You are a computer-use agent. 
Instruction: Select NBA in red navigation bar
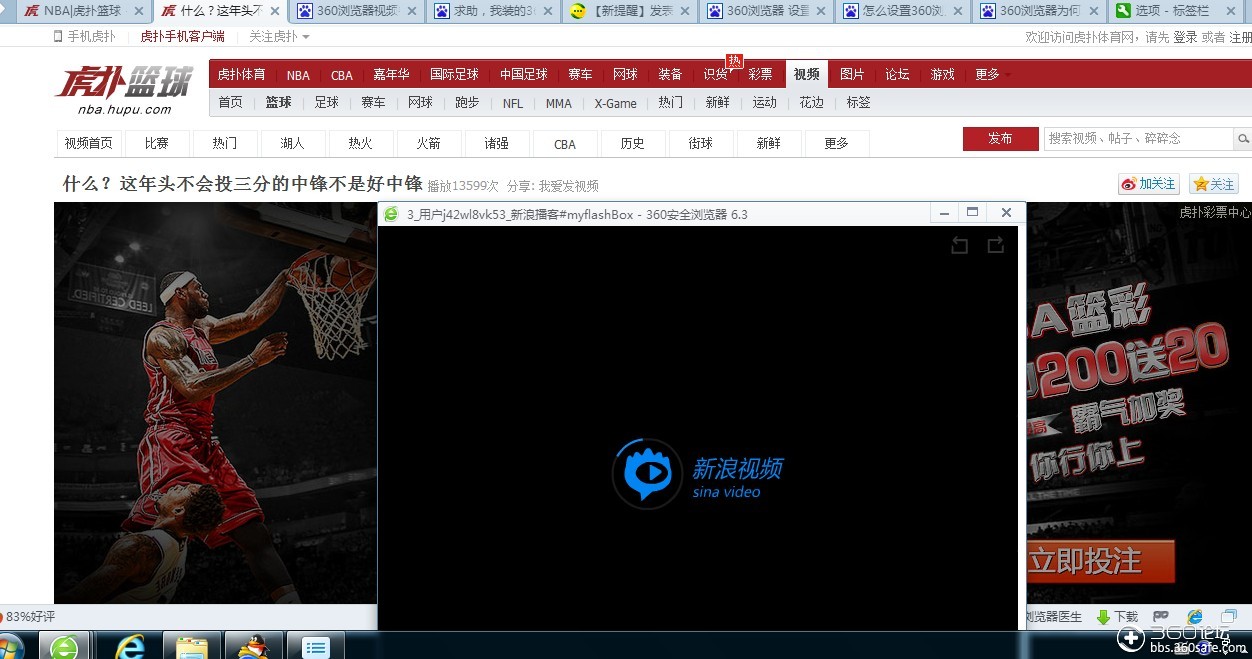[x=298, y=75]
